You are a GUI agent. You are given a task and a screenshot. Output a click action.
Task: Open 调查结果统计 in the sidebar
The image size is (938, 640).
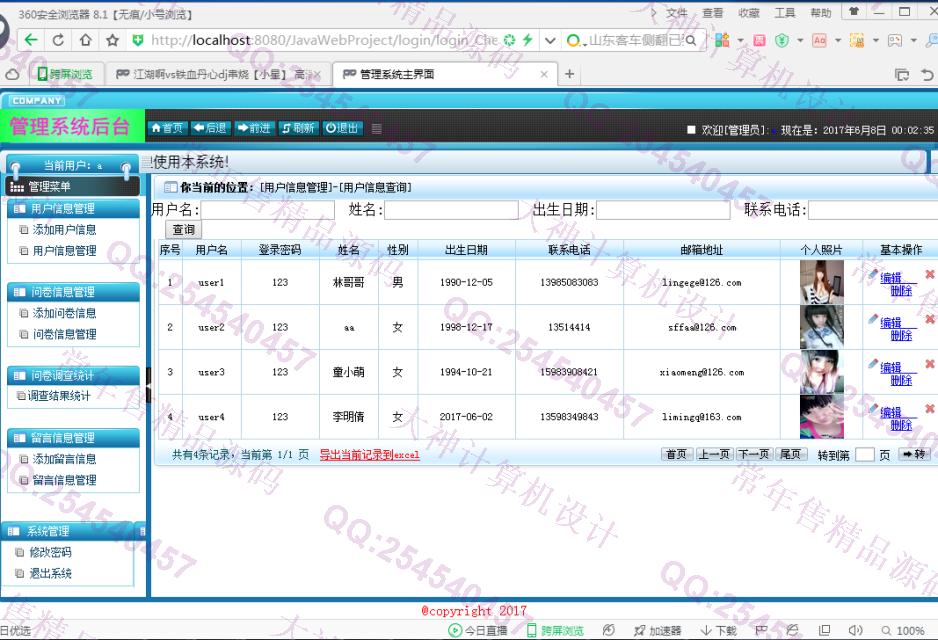coord(59,395)
